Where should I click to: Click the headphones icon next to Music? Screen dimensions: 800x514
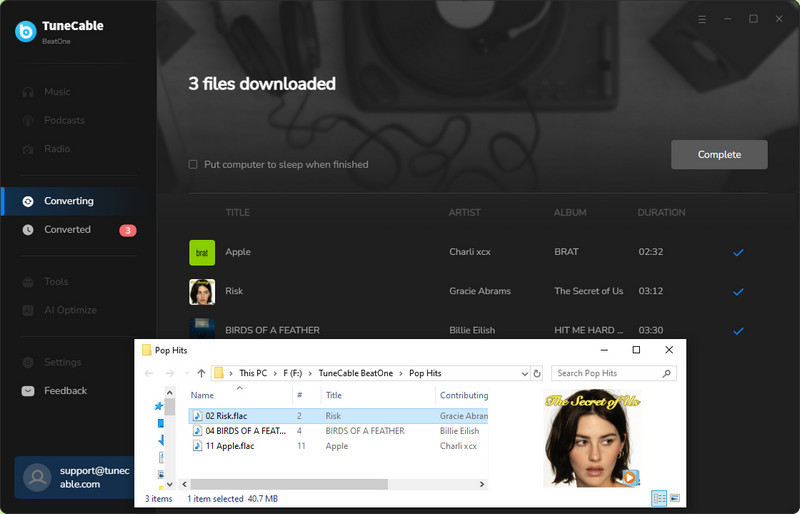pos(28,92)
